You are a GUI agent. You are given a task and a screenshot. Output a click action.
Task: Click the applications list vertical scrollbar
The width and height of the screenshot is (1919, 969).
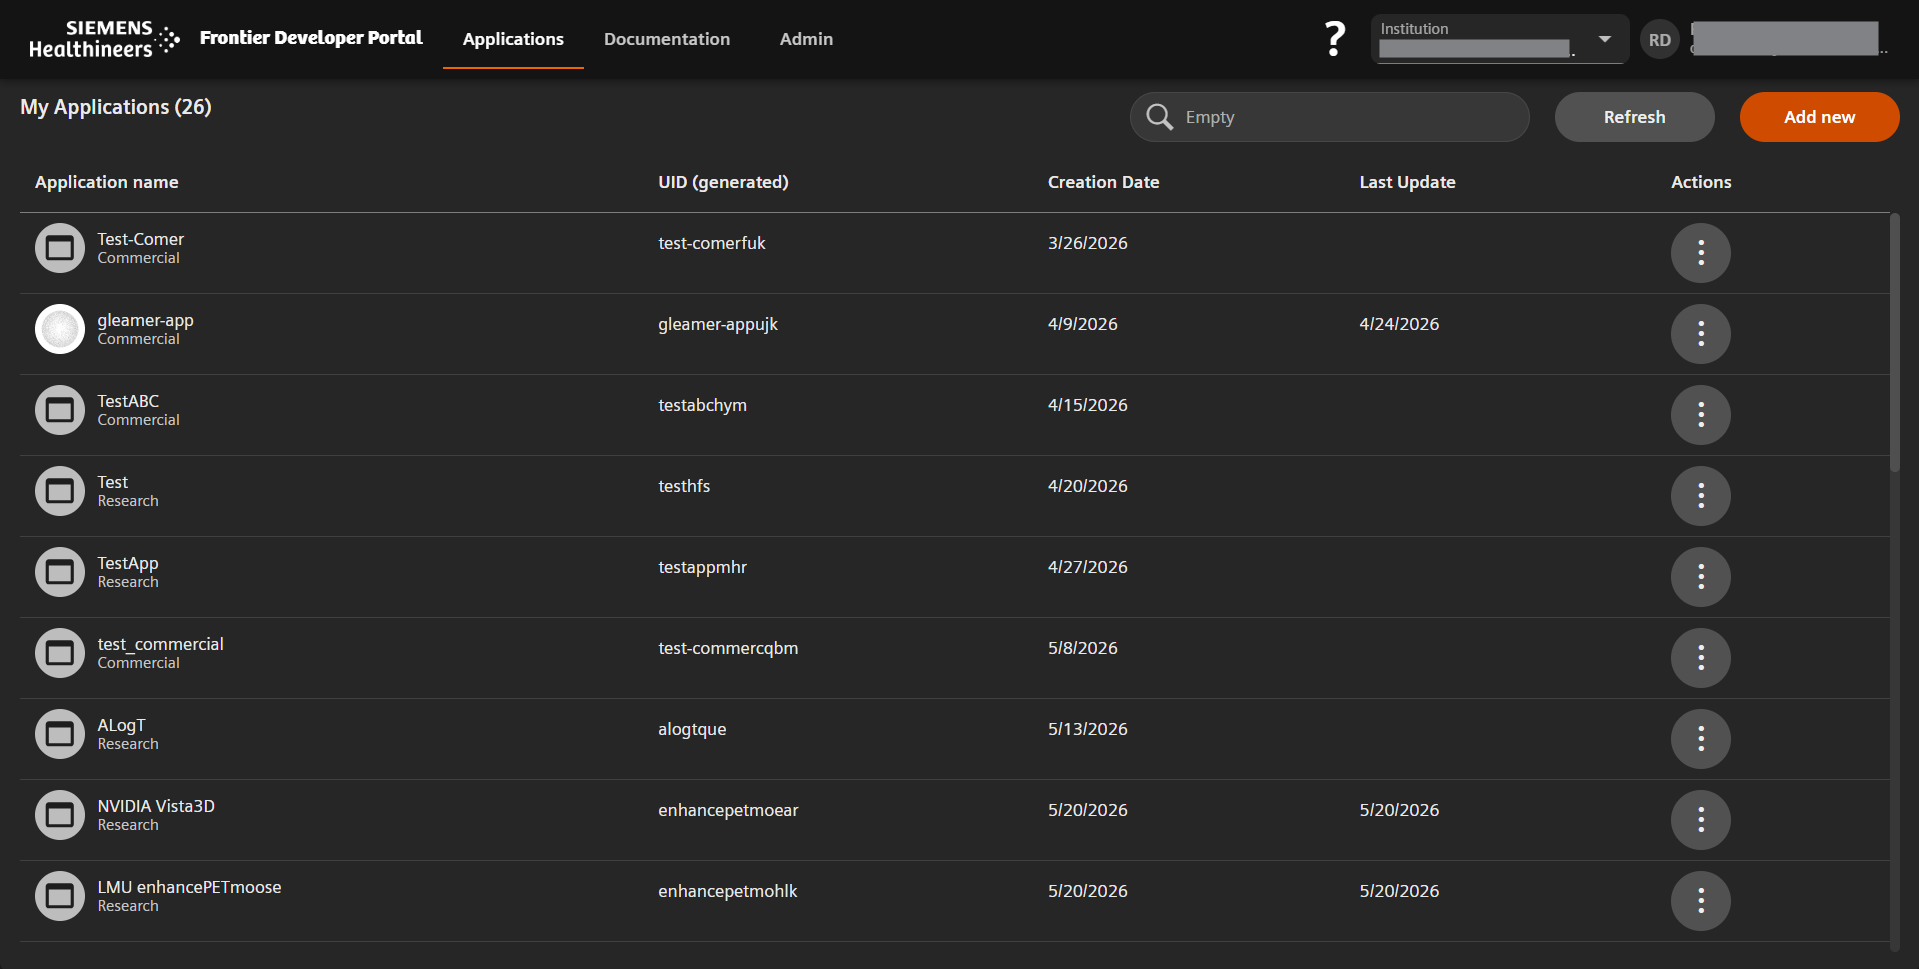1894,342
